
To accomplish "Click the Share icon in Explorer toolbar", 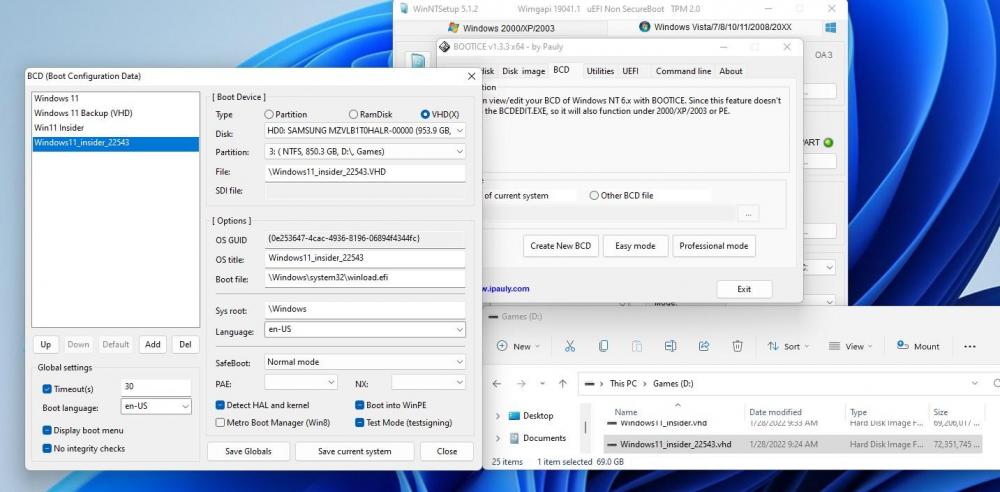I will pyautogui.click(x=703, y=346).
